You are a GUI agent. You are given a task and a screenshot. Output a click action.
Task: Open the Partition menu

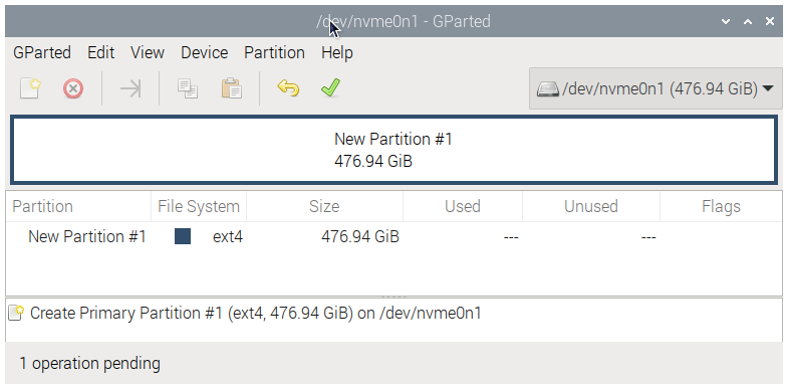coord(274,53)
